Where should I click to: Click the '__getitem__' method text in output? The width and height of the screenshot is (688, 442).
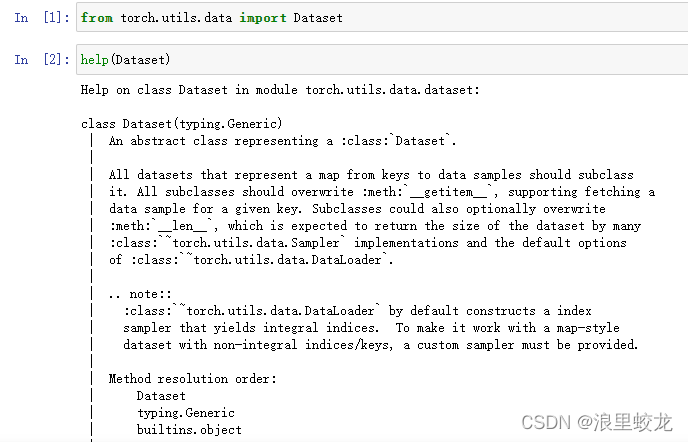[448, 192]
